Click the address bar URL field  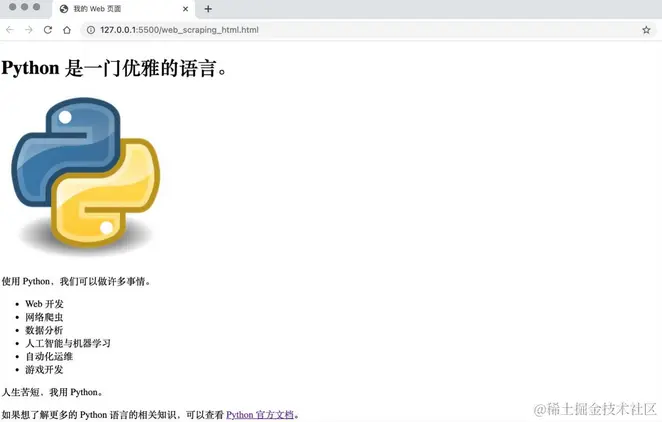pyautogui.click(x=367, y=30)
